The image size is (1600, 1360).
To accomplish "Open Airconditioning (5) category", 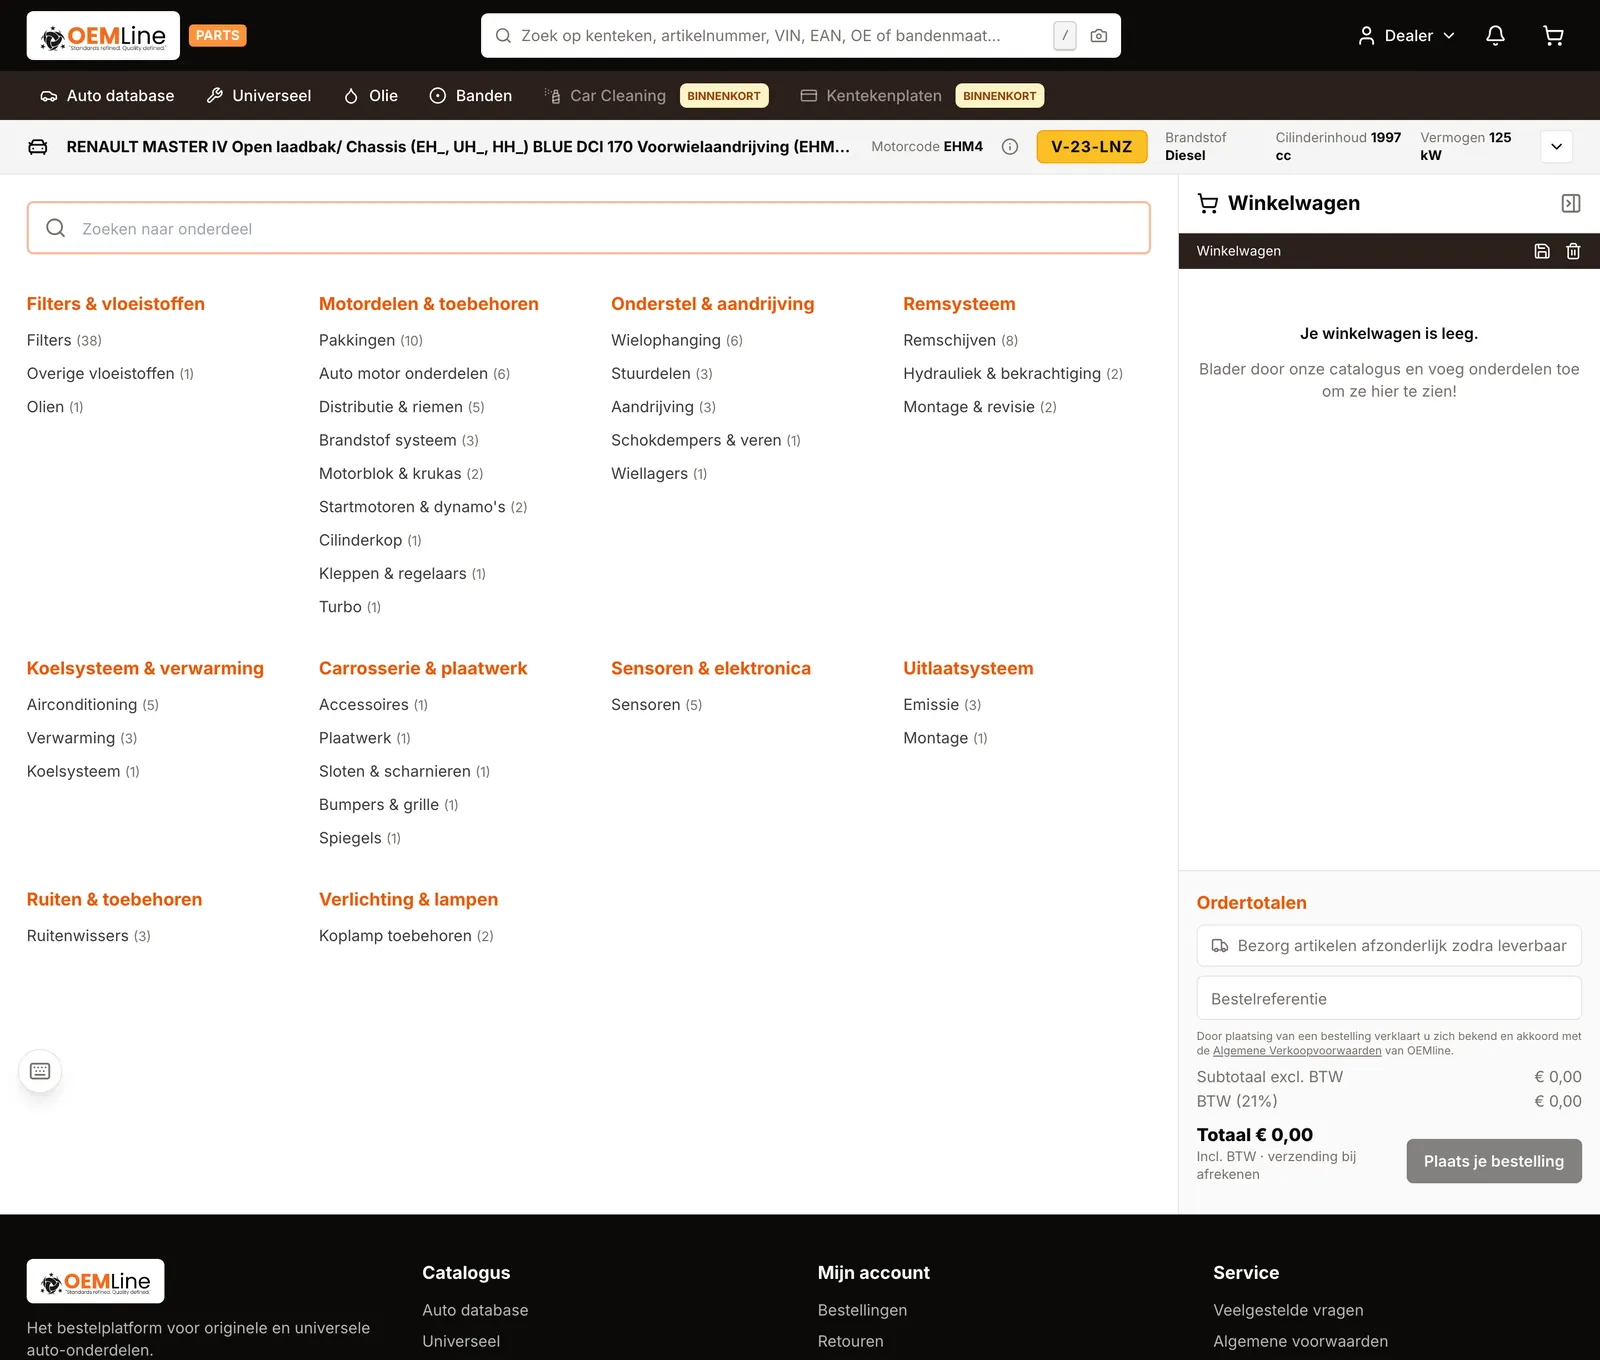I will click(93, 705).
